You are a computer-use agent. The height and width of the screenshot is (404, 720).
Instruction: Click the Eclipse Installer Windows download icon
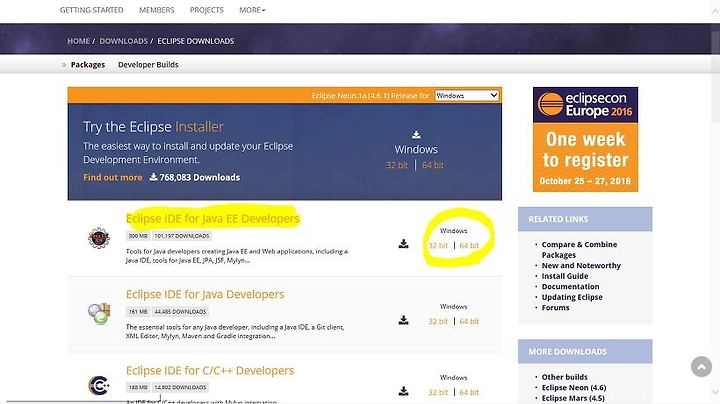(416, 135)
